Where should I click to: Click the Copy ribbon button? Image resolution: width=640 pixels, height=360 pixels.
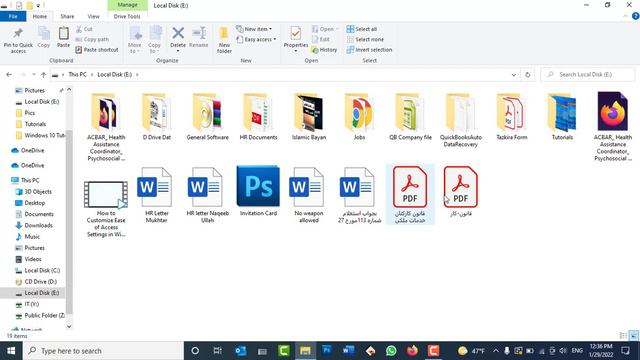[x=44, y=38]
